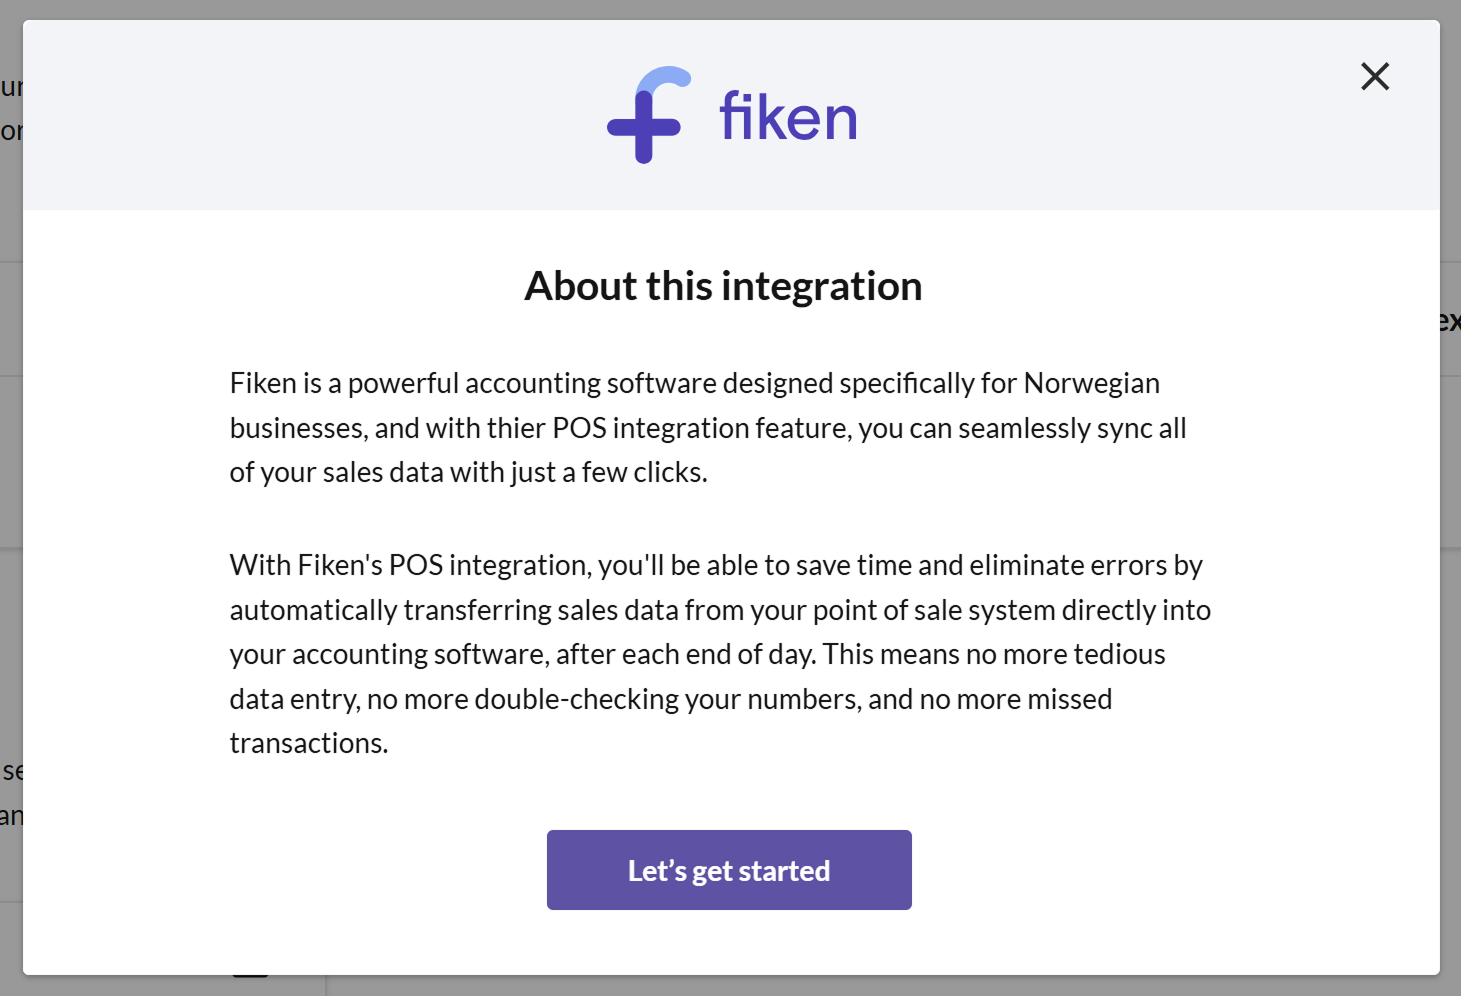
Task: Click the dimmed overlay right of the dialog
Action: coord(1450,600)
